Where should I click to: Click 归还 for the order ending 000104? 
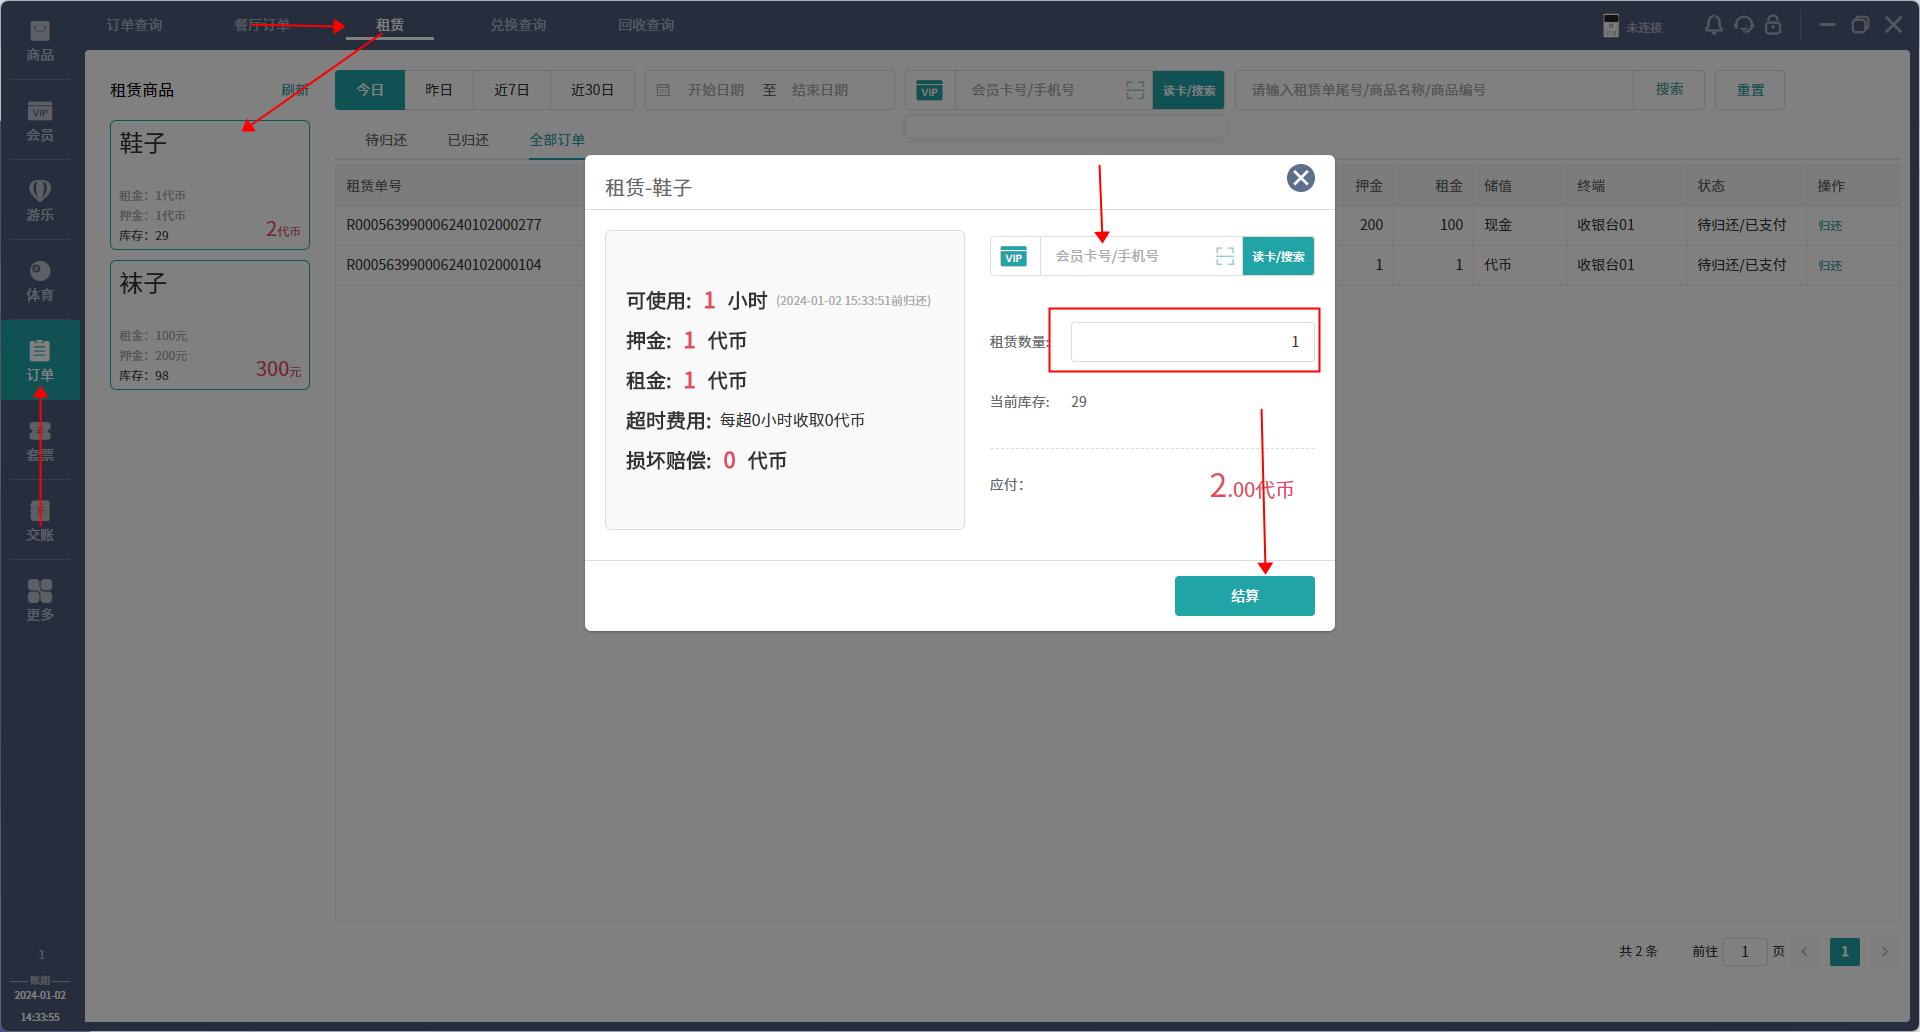1830,266
